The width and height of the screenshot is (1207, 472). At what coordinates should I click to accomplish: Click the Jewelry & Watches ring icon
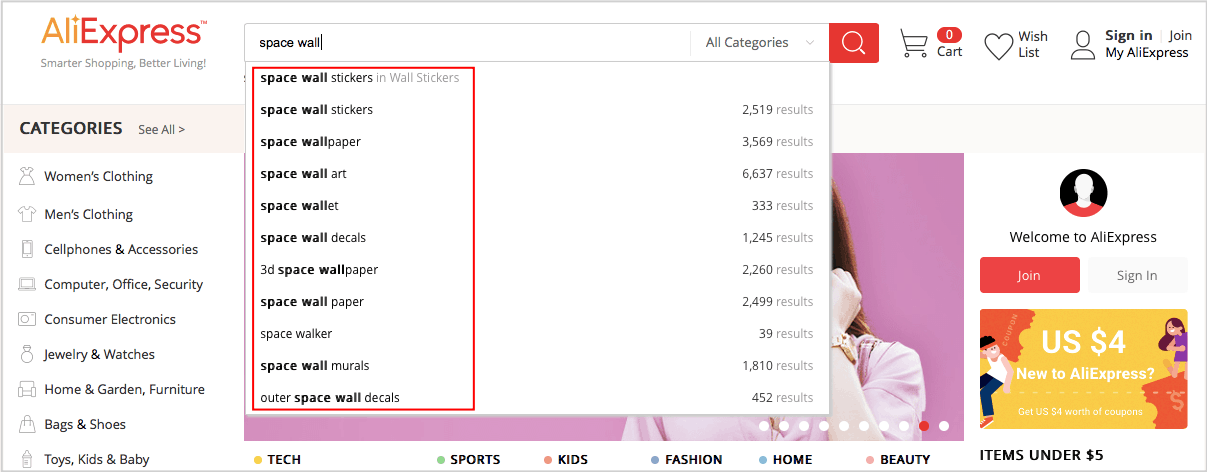(27, 355)
